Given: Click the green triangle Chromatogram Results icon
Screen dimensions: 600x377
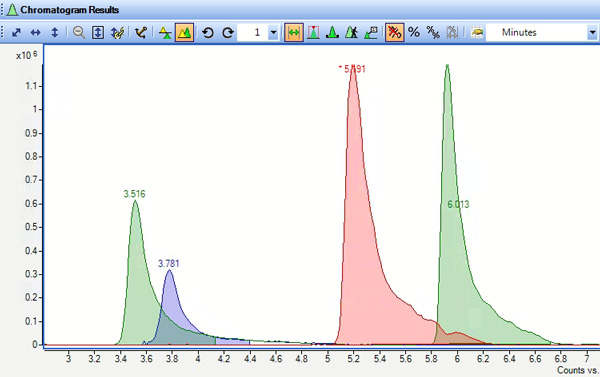Looking at the screenshot, I should (x=12, y=10).
